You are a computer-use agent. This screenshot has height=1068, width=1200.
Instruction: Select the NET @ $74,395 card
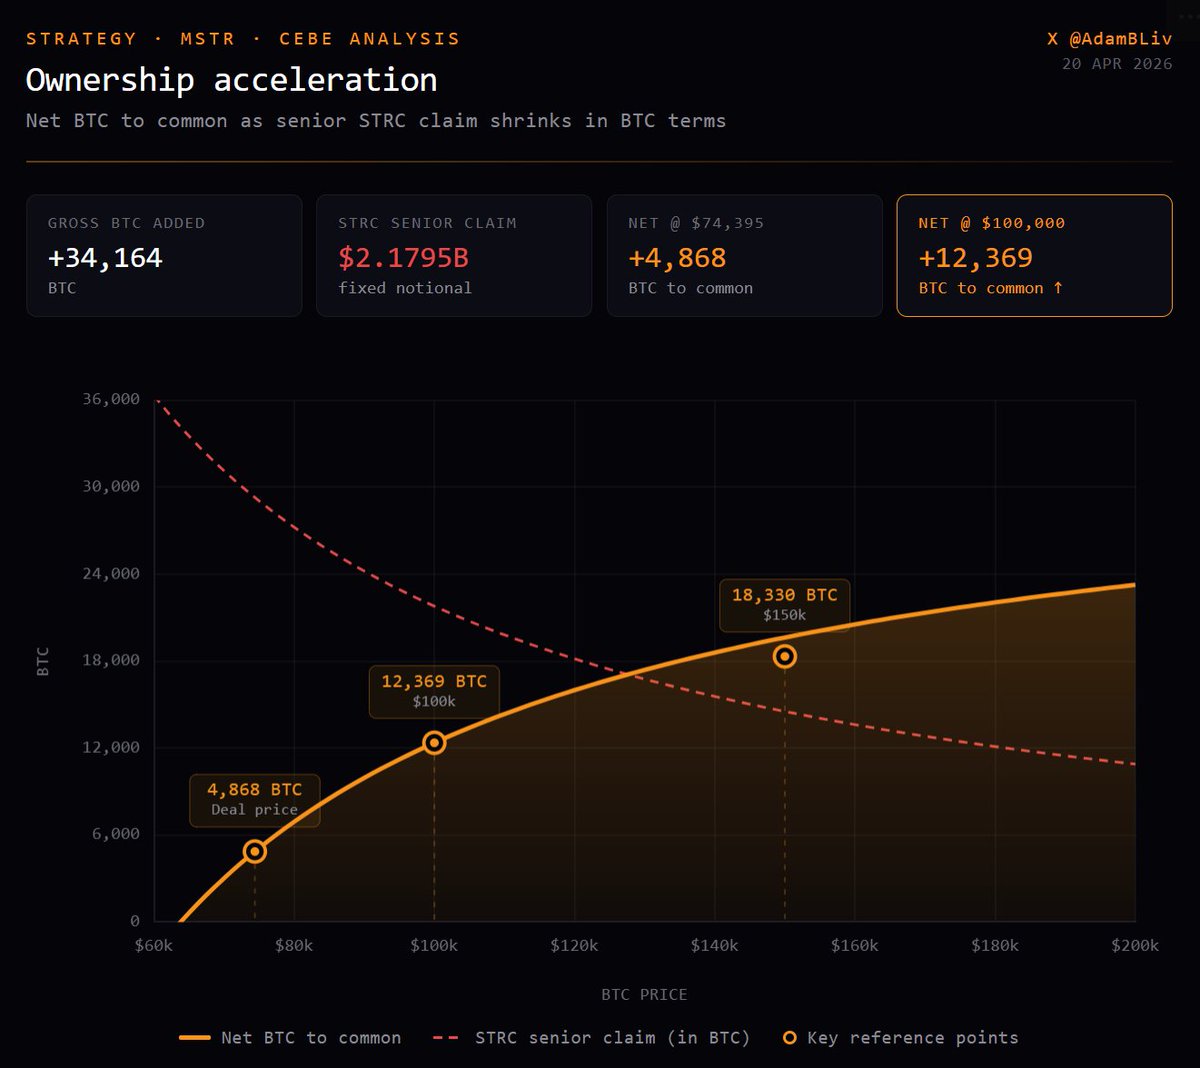744,256
